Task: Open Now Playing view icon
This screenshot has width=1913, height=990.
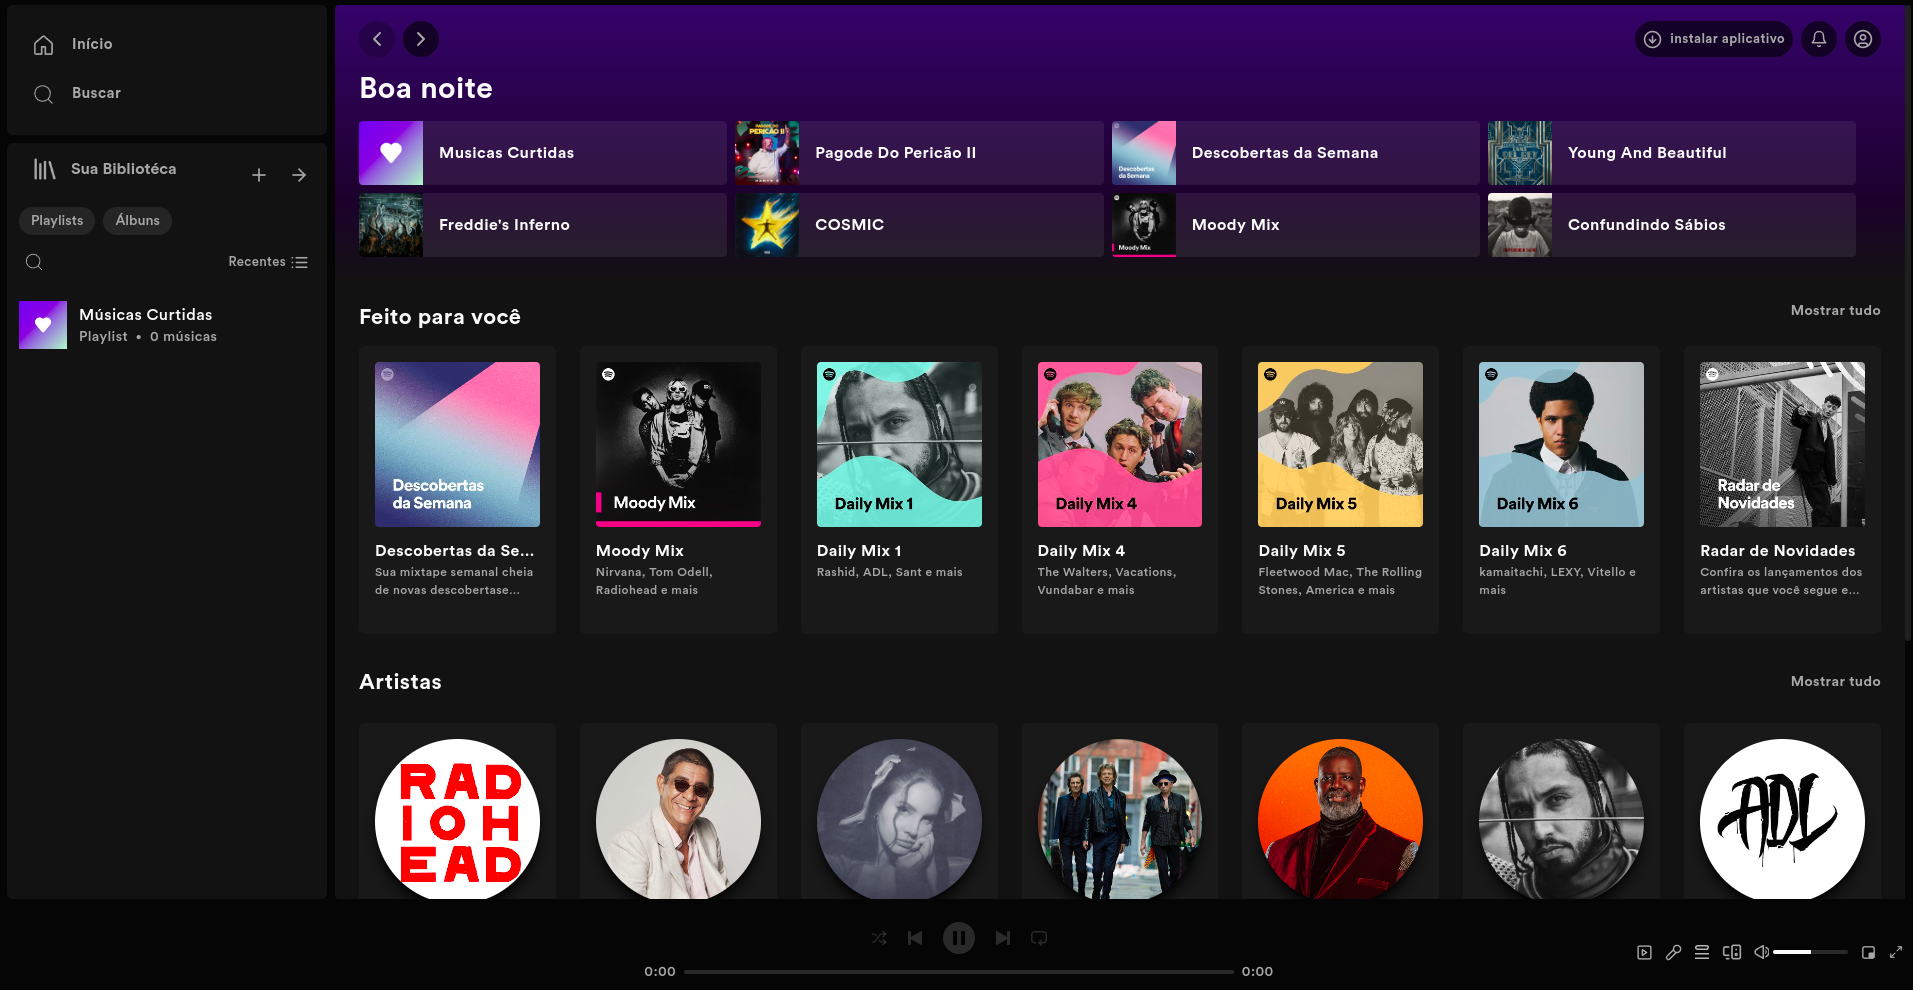Action: (x=1644, y=953)
